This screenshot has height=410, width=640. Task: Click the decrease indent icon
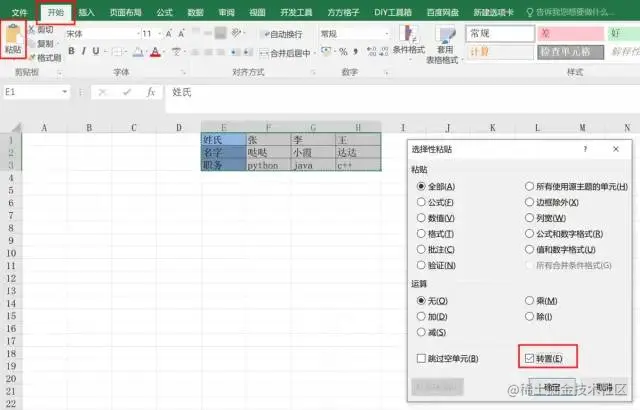[236, 52]
